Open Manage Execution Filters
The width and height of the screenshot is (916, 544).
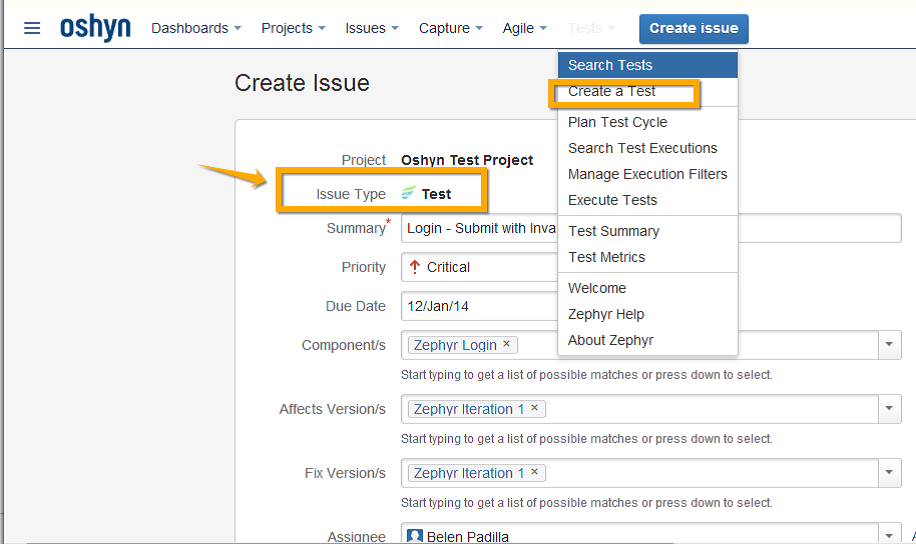coord(648,174)
